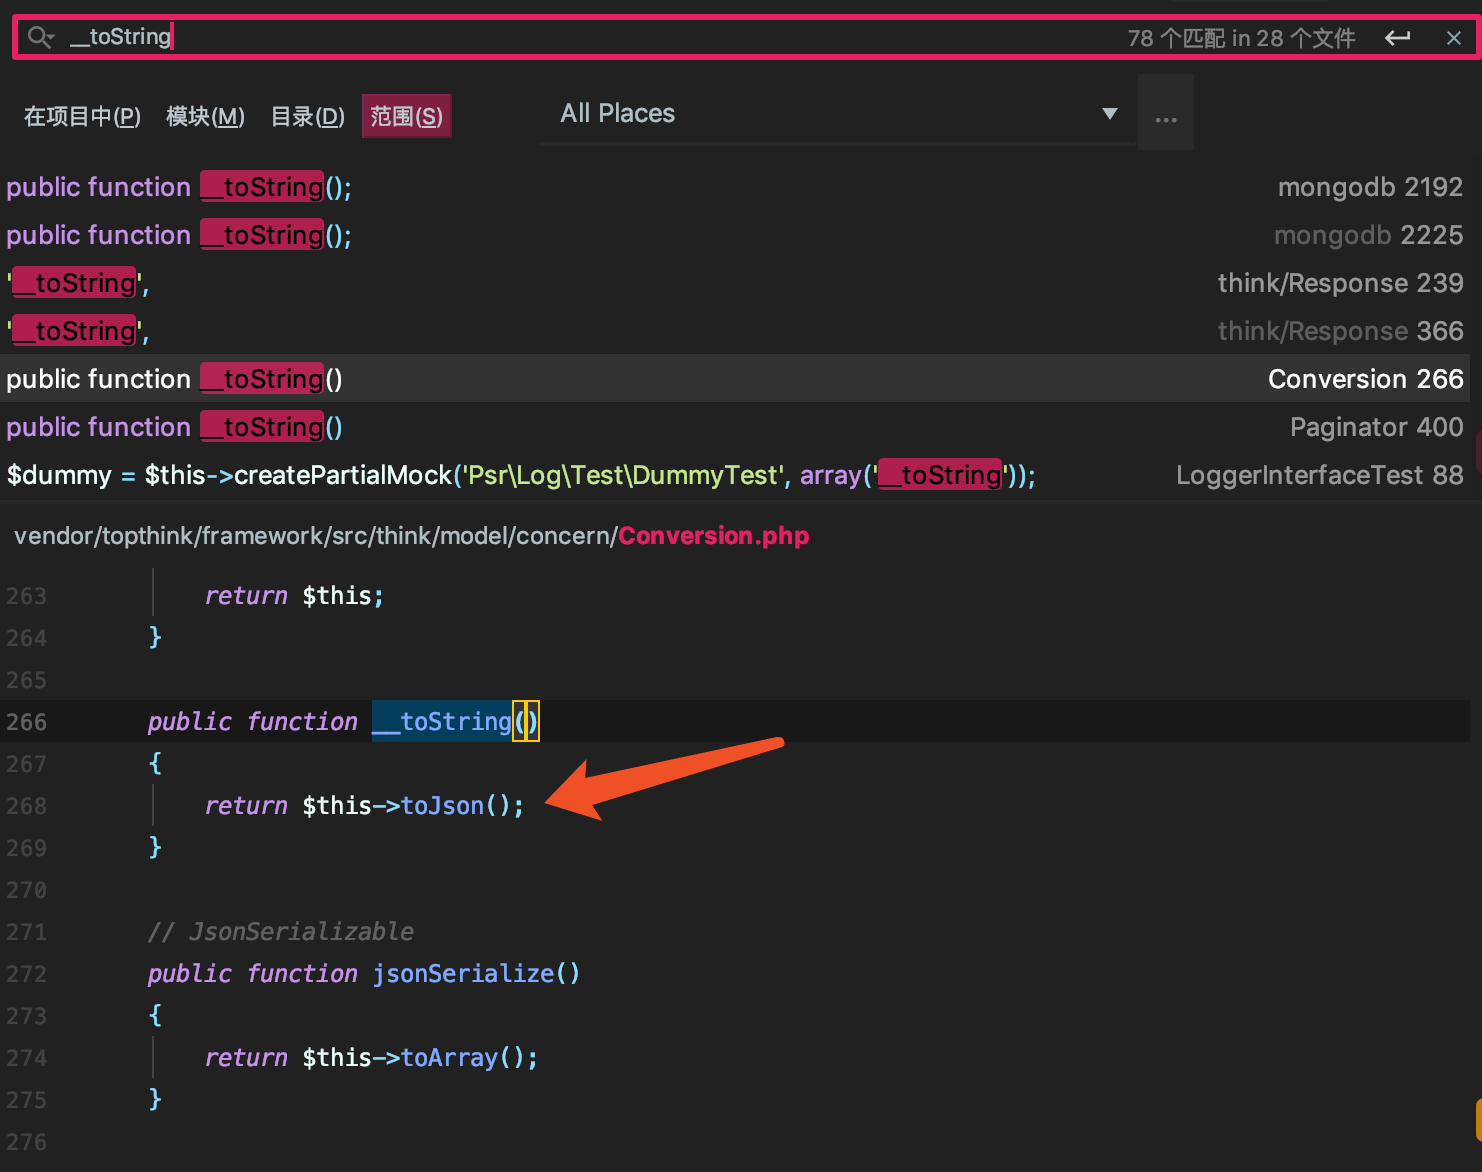
Task: Select result row Conversion 266
Action: click(x=735, y=379)
